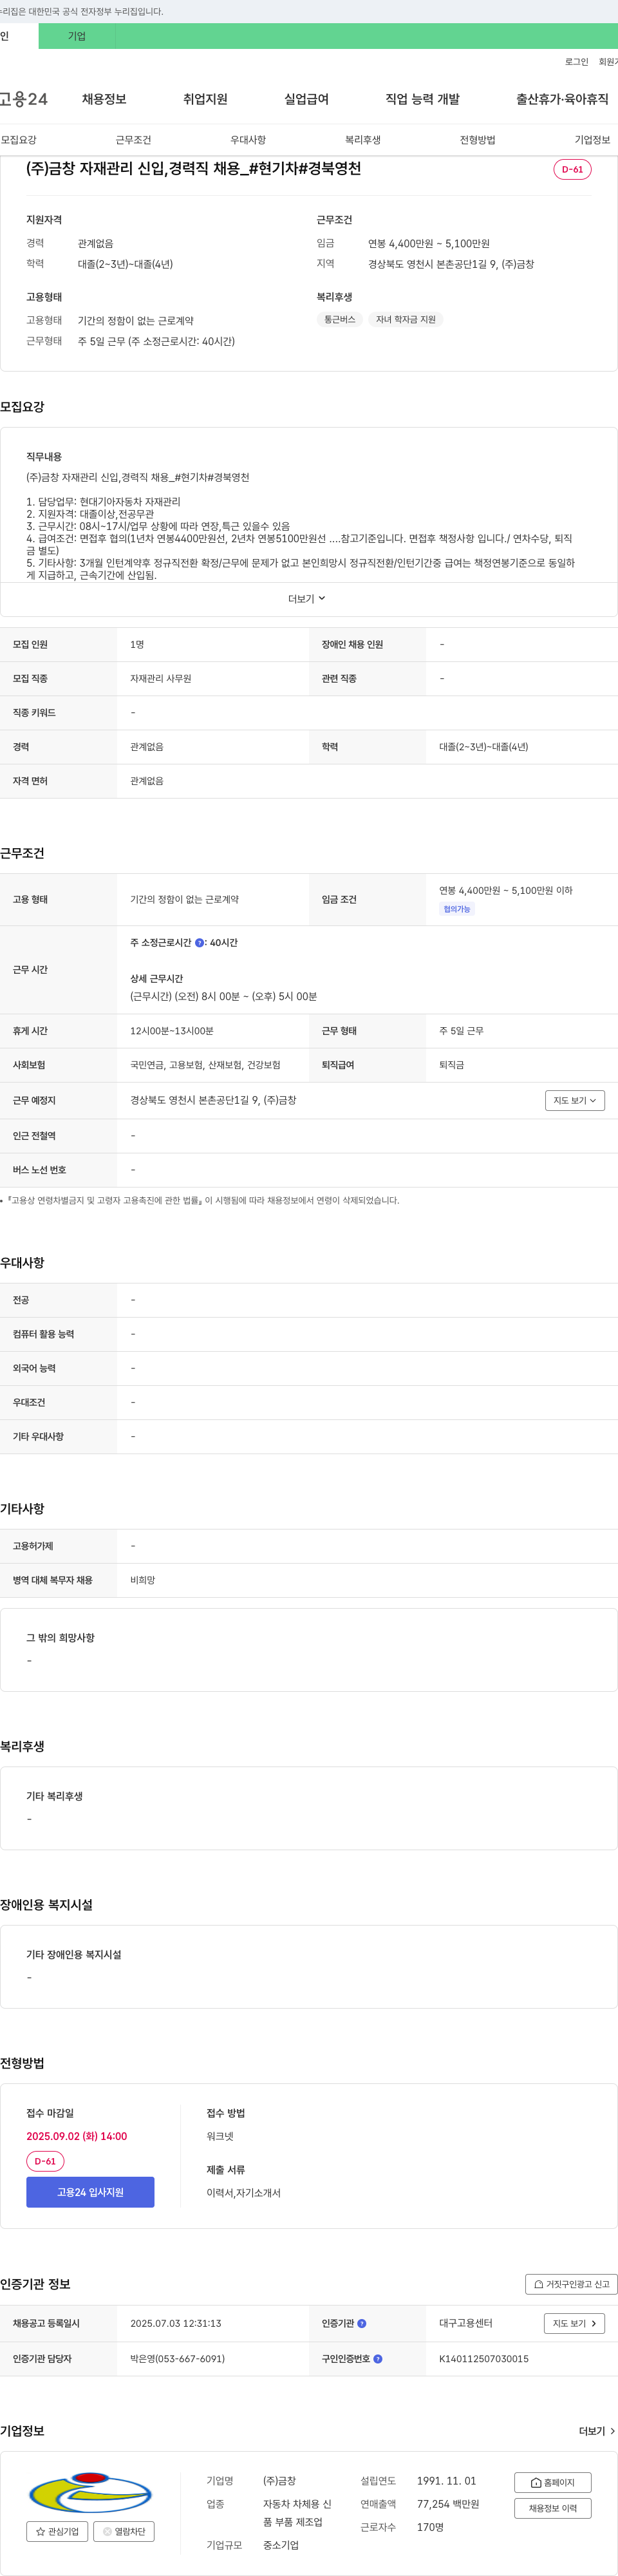Click 국민연금, 고용보험, 산재보험, 건강보험 text
618x2576 pixels.
click(205, 1065)
